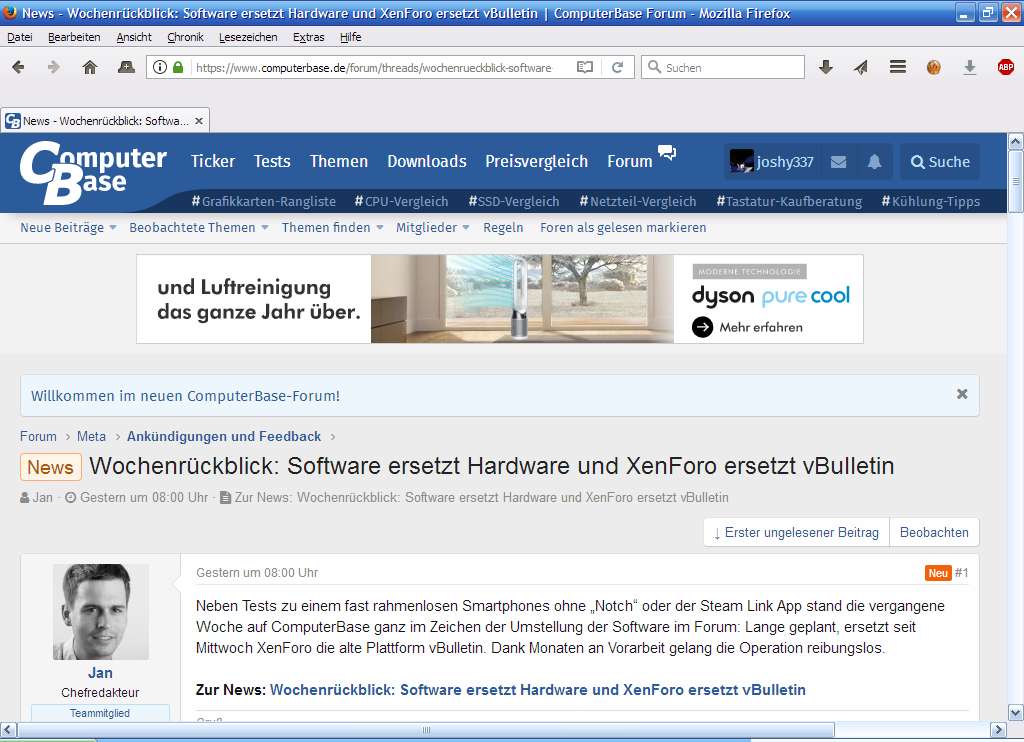This screenshot has width=1024, height=742.
Task: Dismiss the Willkommen forum notice
Action: pyautogui.click(x=962, y=394)
